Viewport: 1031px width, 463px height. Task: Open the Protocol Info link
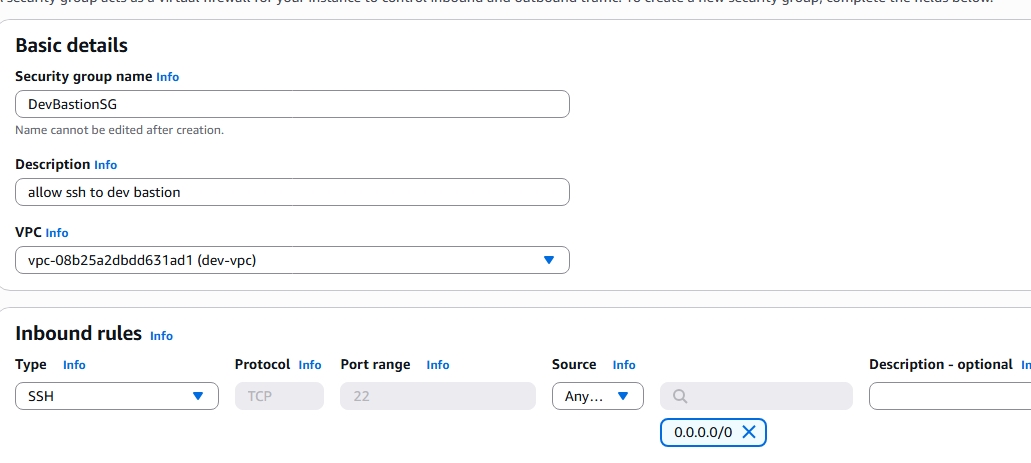coord(310,365)
